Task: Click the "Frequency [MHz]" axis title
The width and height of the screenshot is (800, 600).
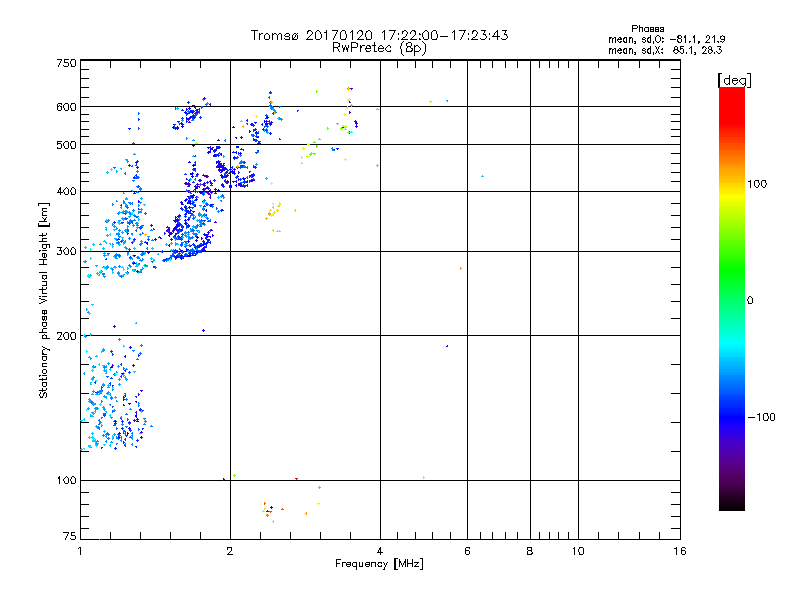Action: click(379, 564)
